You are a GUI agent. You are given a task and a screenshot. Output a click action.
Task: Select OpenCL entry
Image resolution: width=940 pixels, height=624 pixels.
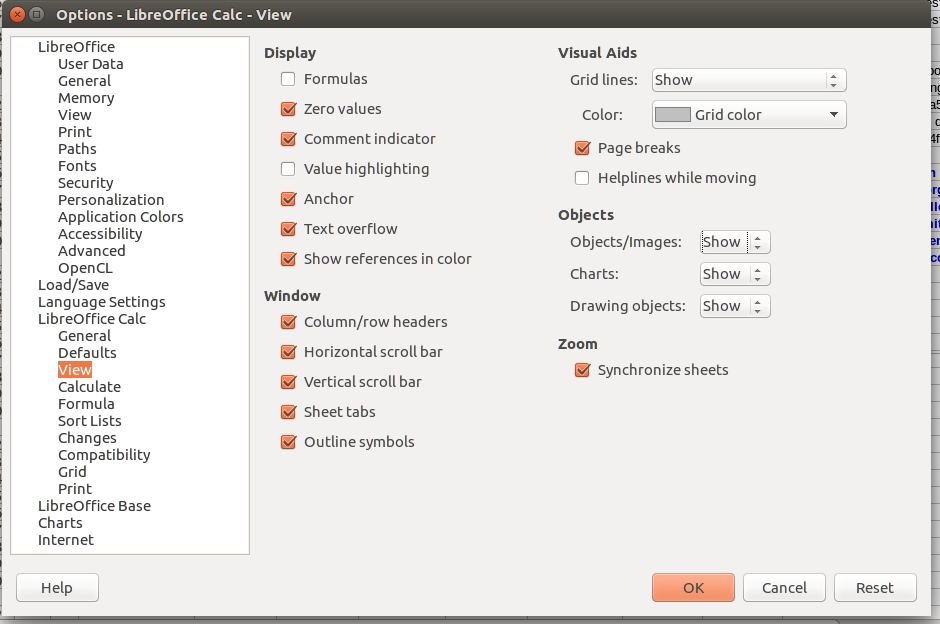[85, 268]
